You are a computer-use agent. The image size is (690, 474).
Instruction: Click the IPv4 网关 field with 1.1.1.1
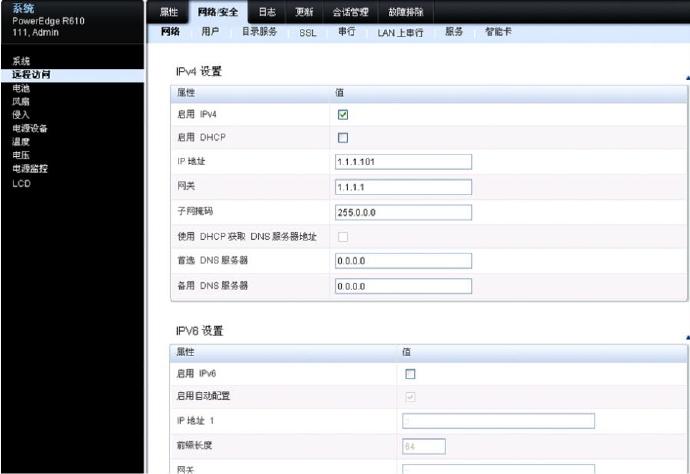[x=403, y=187]
